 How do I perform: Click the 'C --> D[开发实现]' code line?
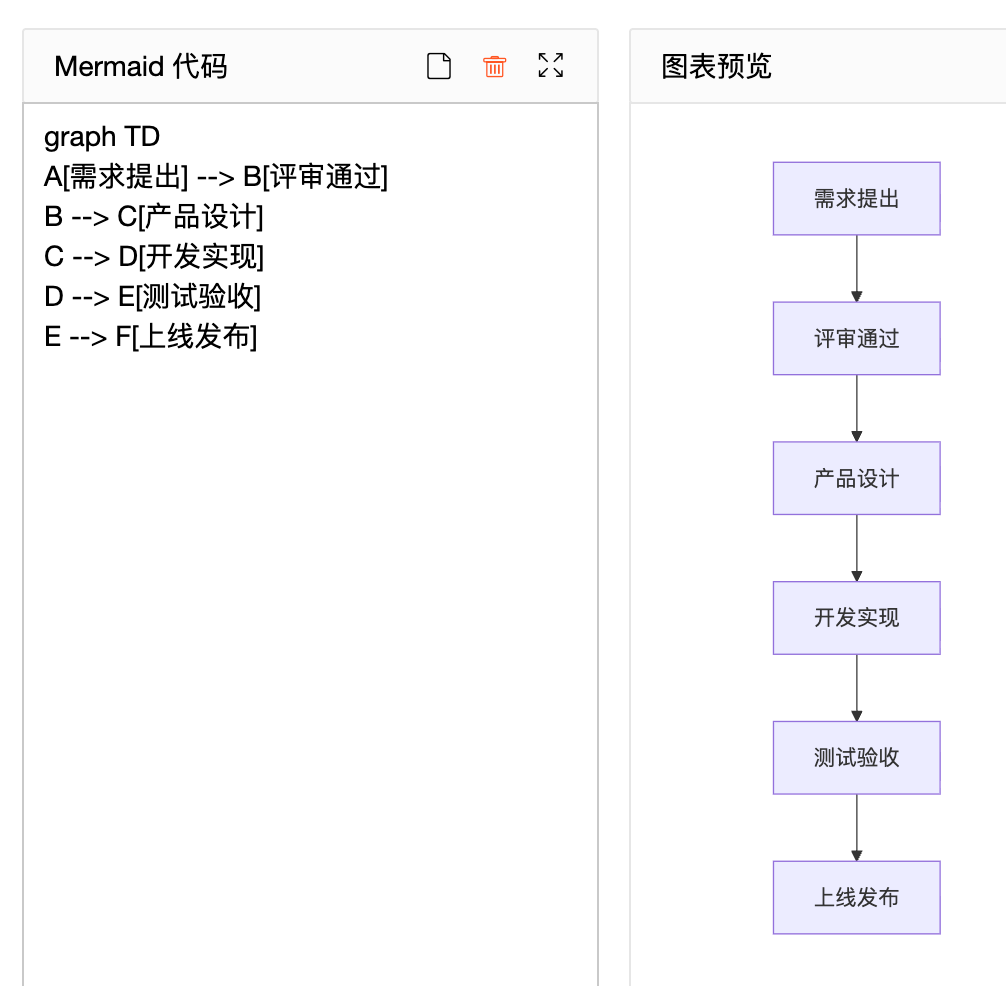(154, 257)
